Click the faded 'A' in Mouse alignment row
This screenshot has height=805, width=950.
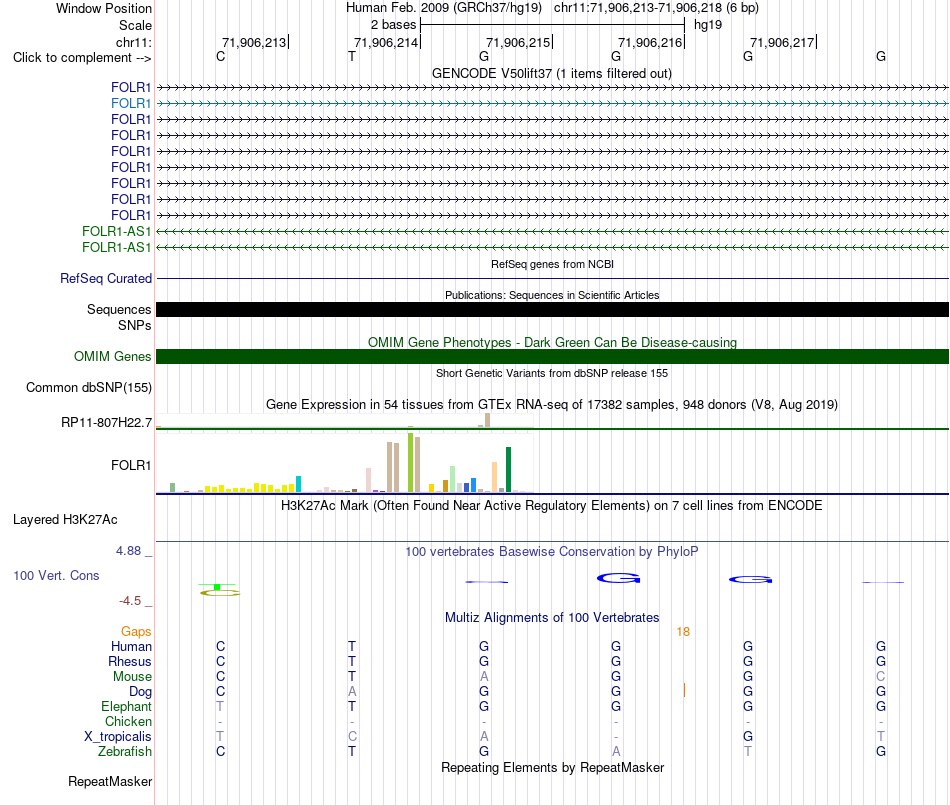[483, 677]
